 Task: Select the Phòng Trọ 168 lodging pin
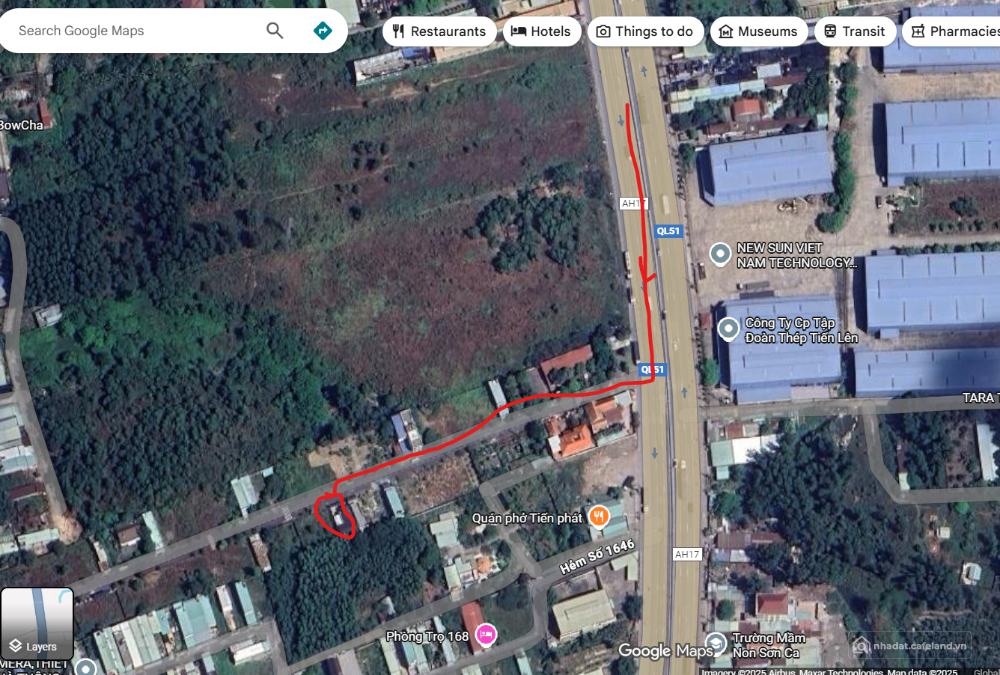(485, 635)
